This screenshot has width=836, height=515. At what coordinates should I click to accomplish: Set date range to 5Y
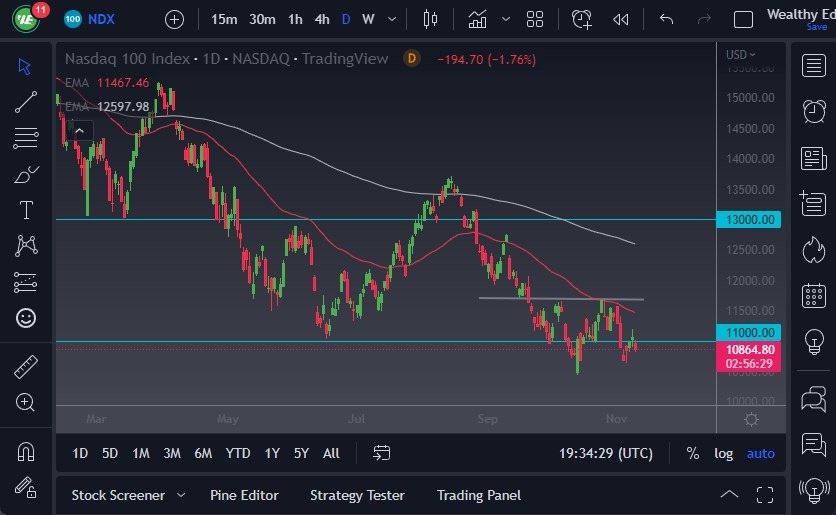(x=301, y=453)
